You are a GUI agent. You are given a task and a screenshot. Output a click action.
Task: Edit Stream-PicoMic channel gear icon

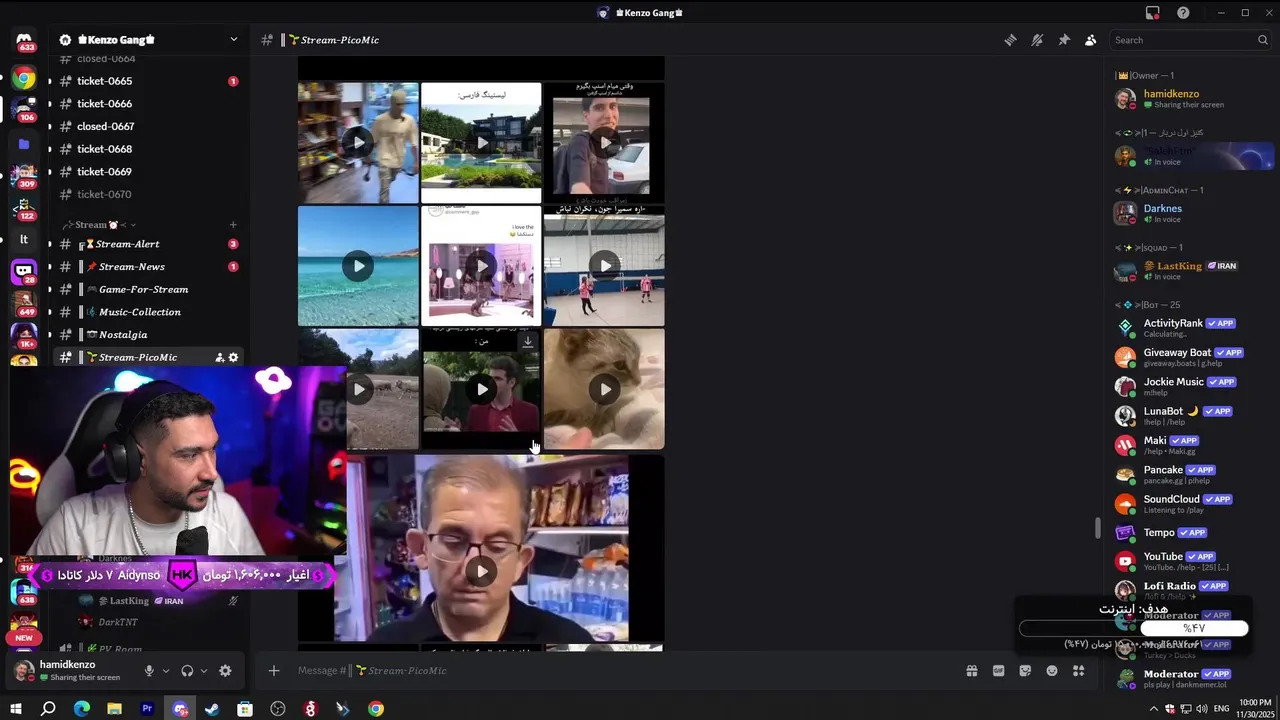click(234, 357)
